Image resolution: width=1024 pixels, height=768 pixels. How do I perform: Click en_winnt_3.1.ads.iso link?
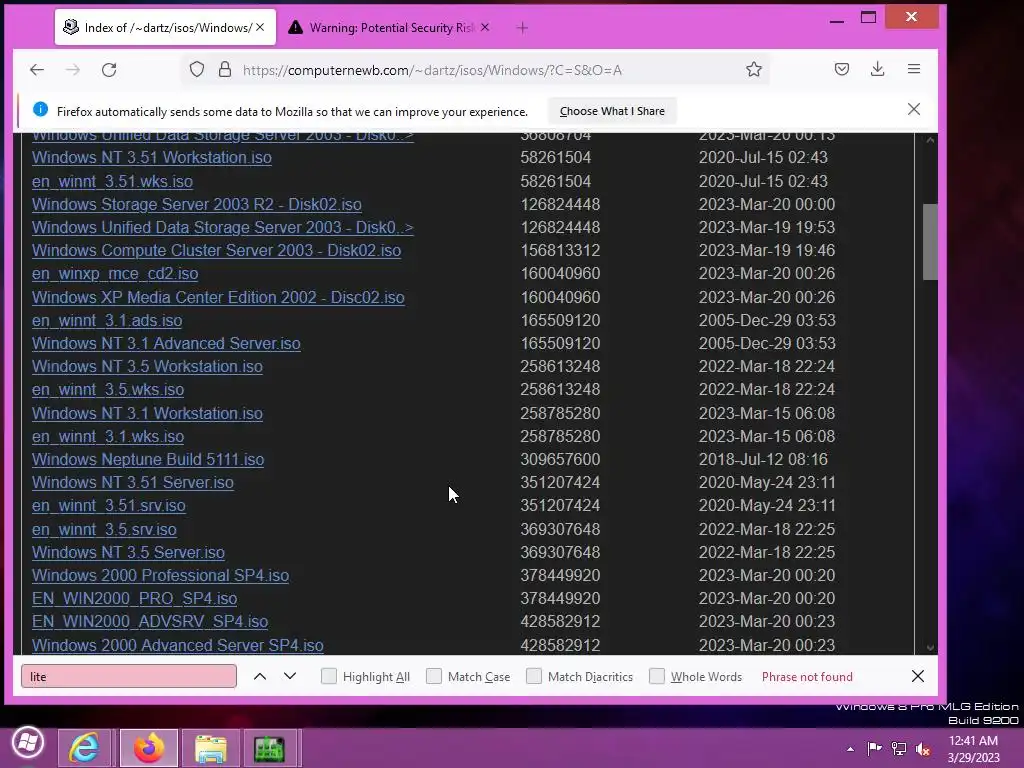107,320
